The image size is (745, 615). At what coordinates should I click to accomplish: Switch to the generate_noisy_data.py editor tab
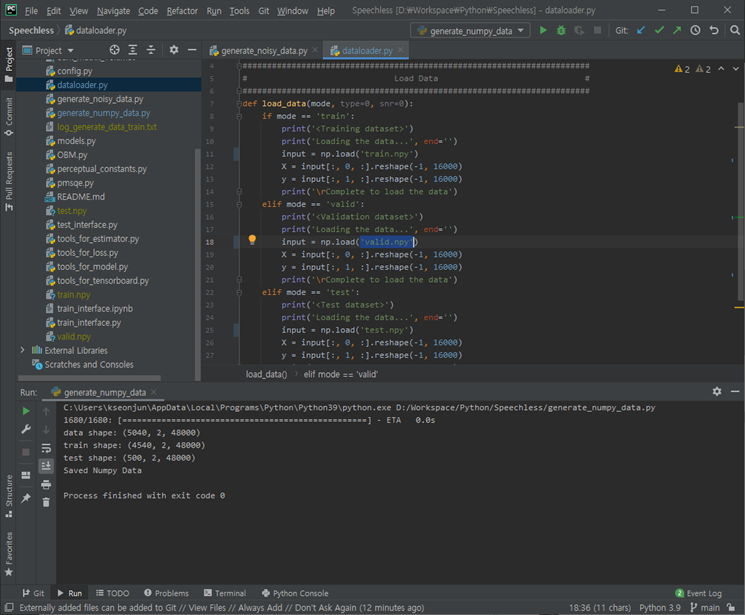[264, 50]
